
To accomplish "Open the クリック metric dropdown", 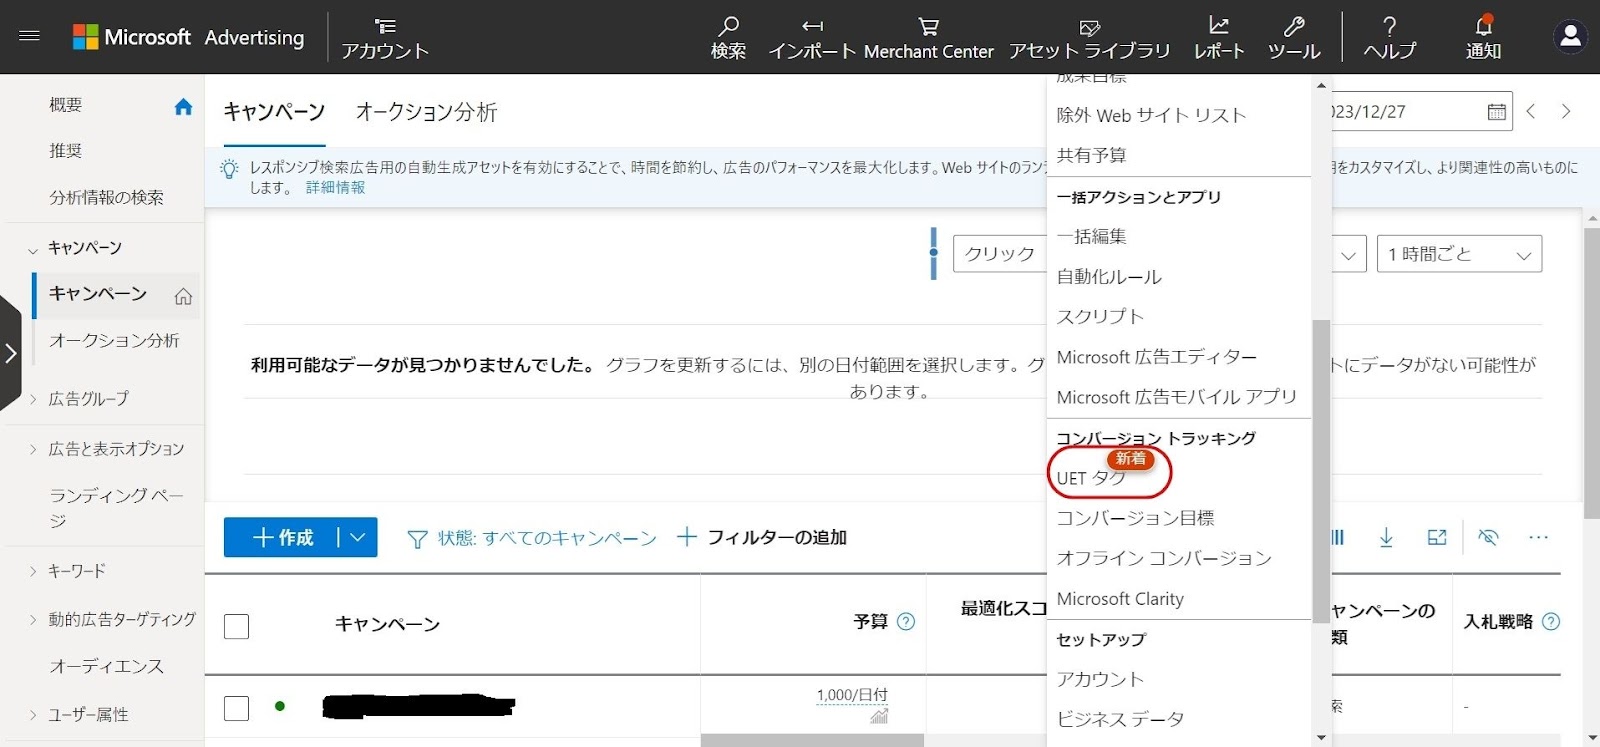I will point(999,254).
